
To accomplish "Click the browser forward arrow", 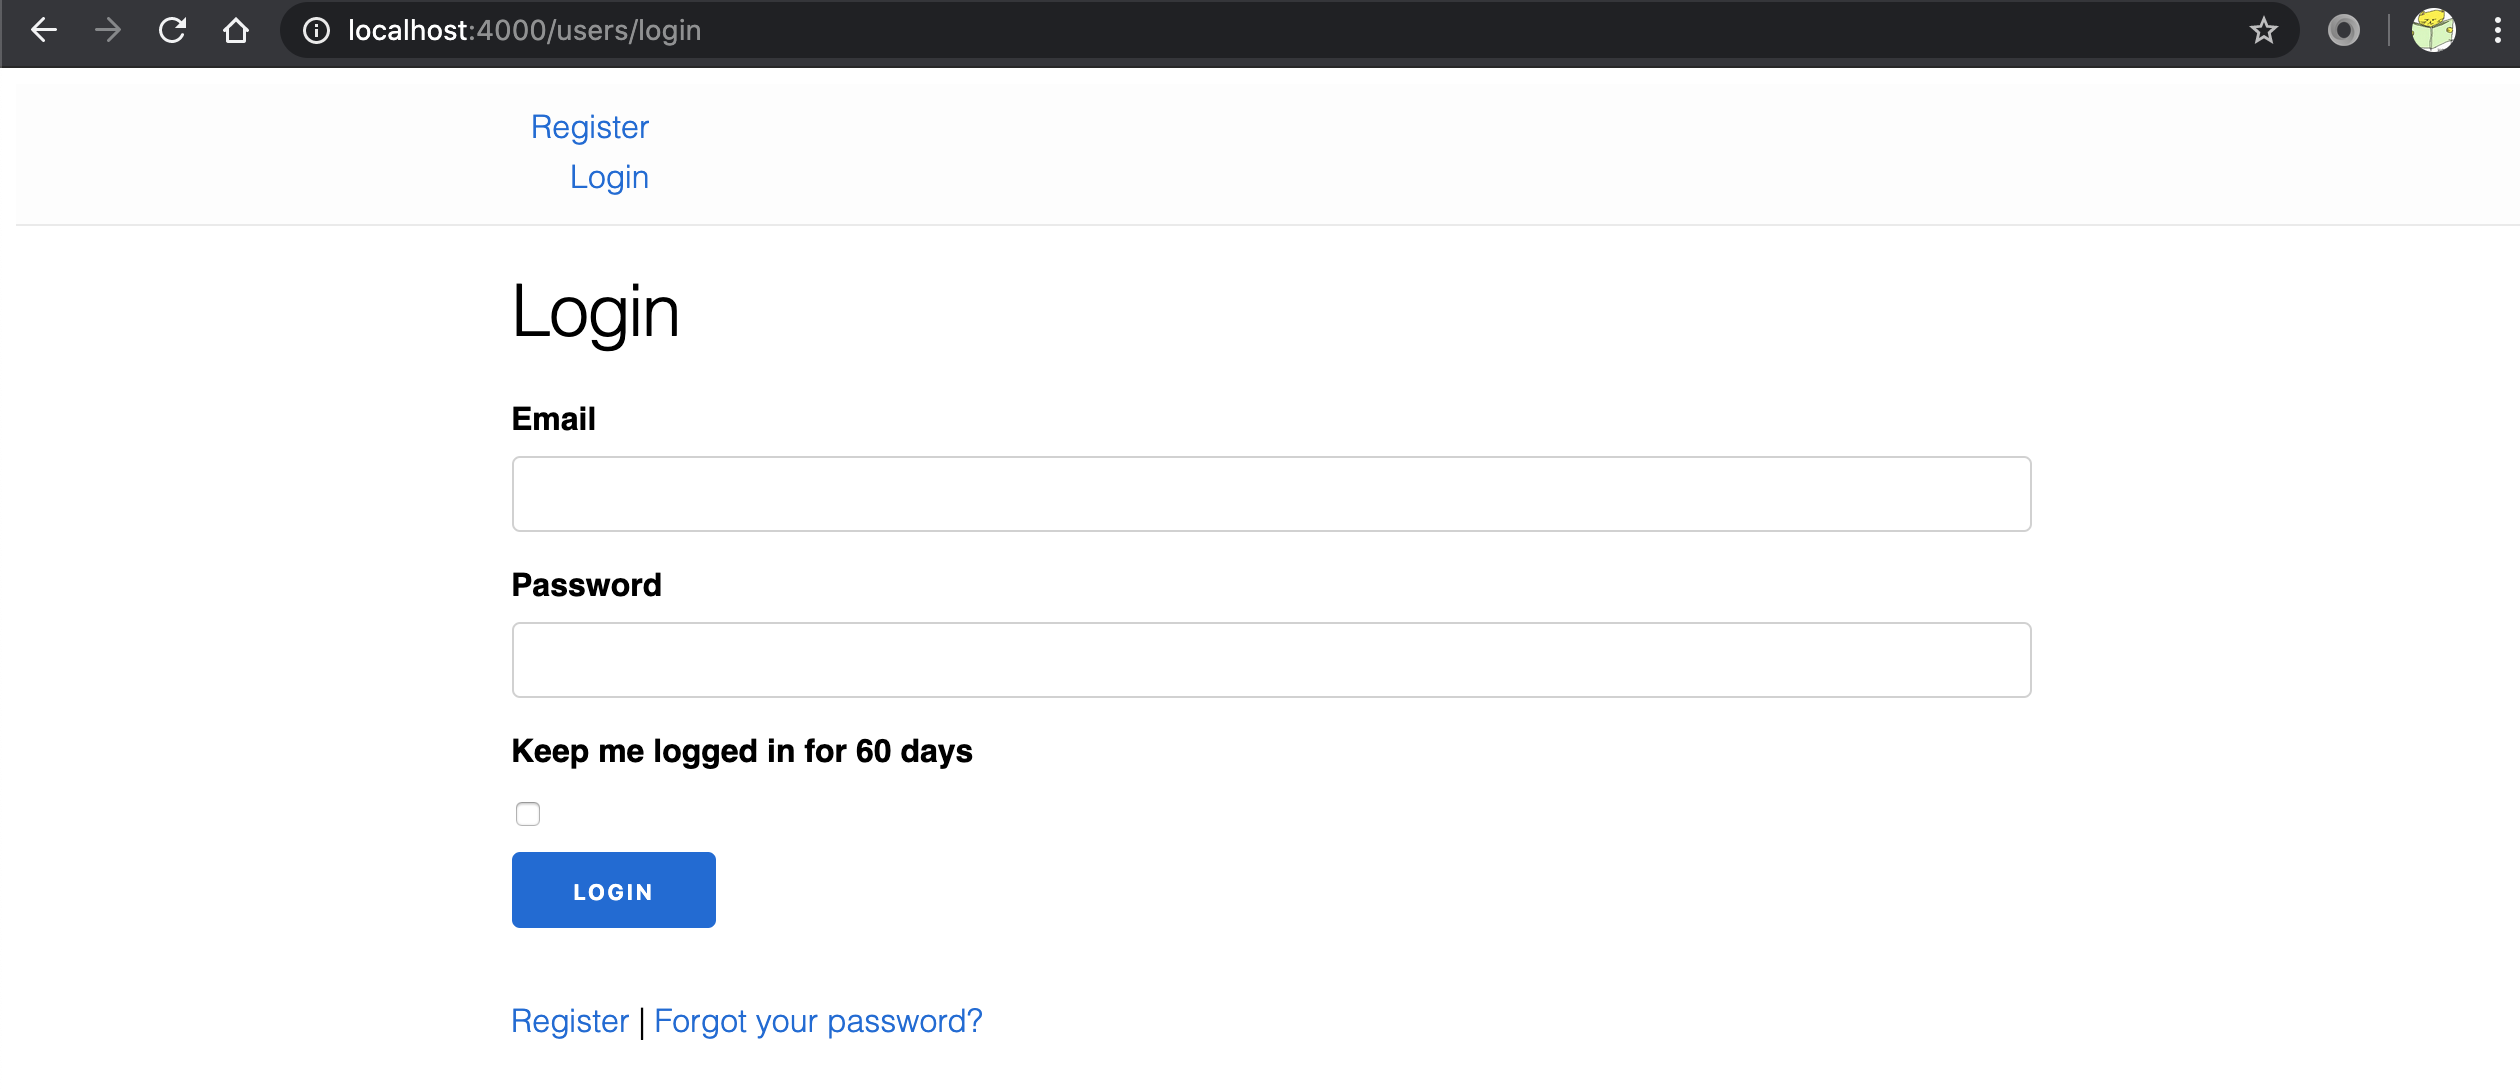I will [x=108, y=30].
